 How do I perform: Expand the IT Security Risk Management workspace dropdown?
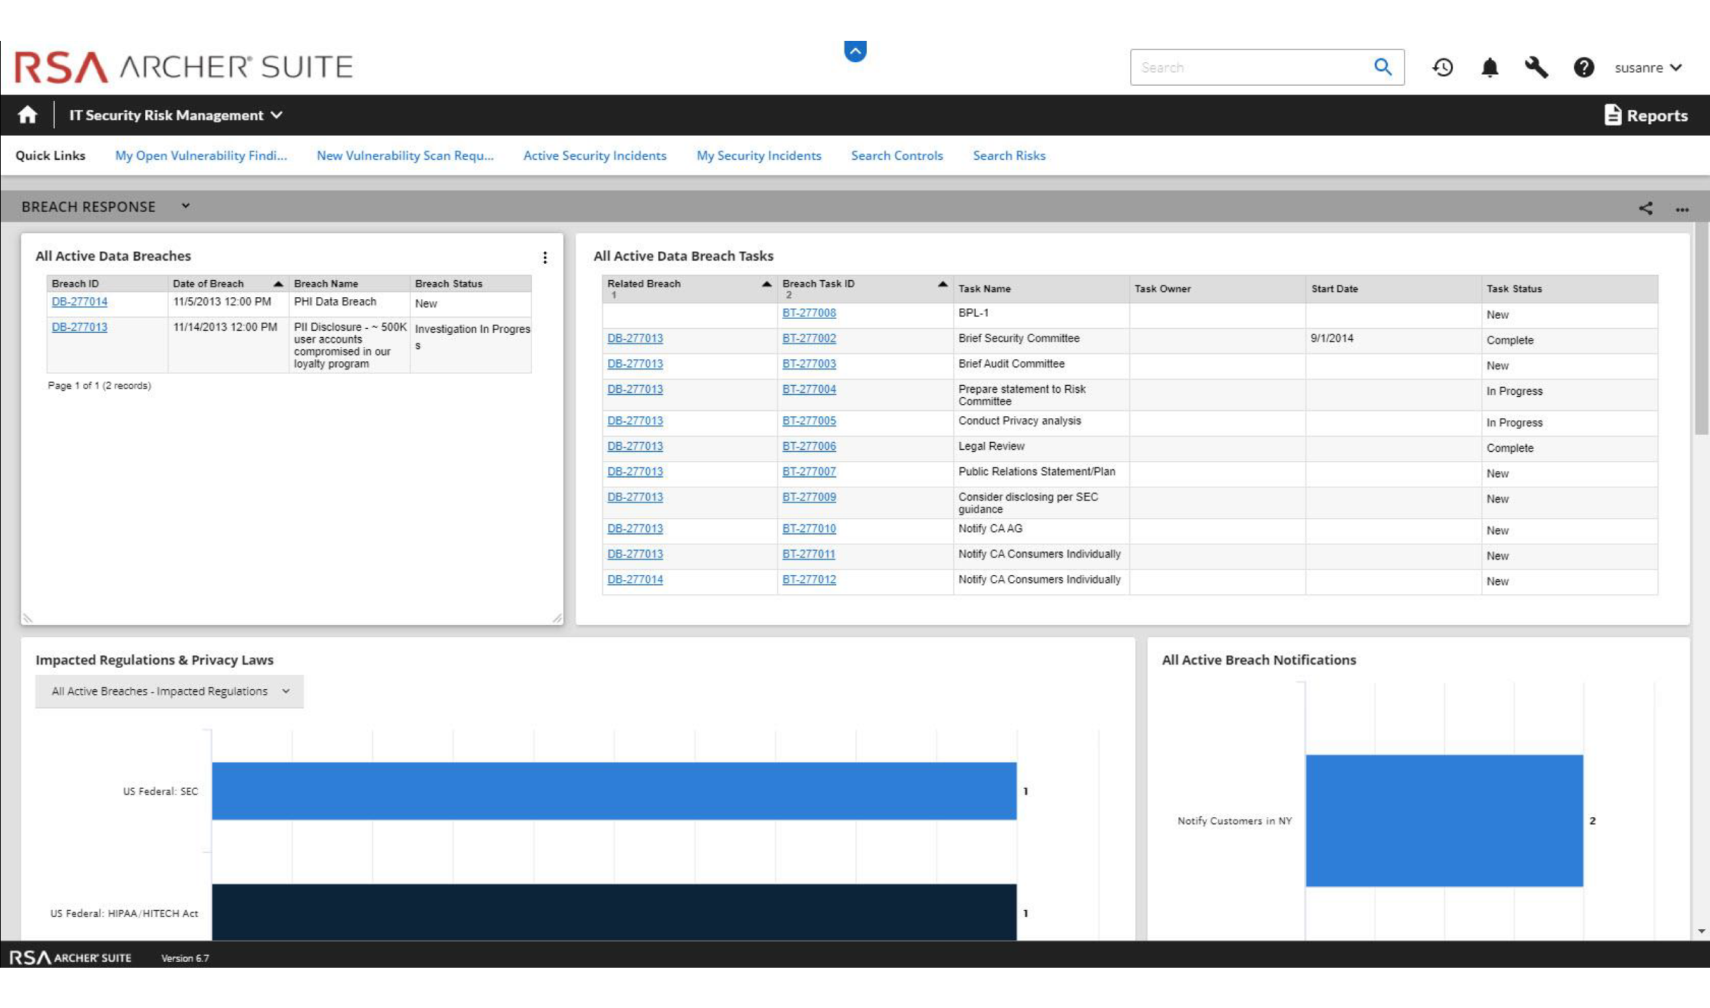[x=277, y=114]
